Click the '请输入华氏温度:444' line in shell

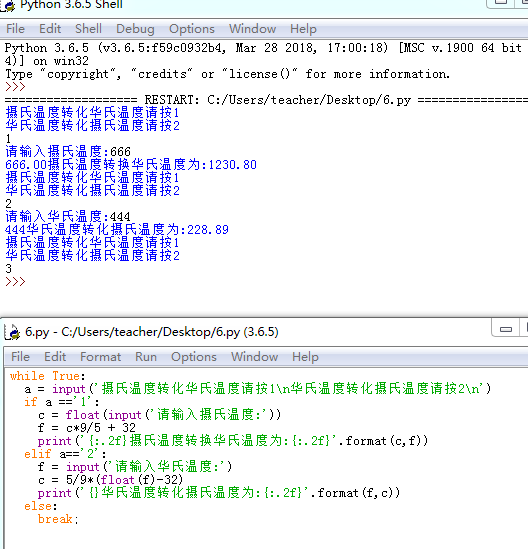pyautogui.click(x=68, y=217)
